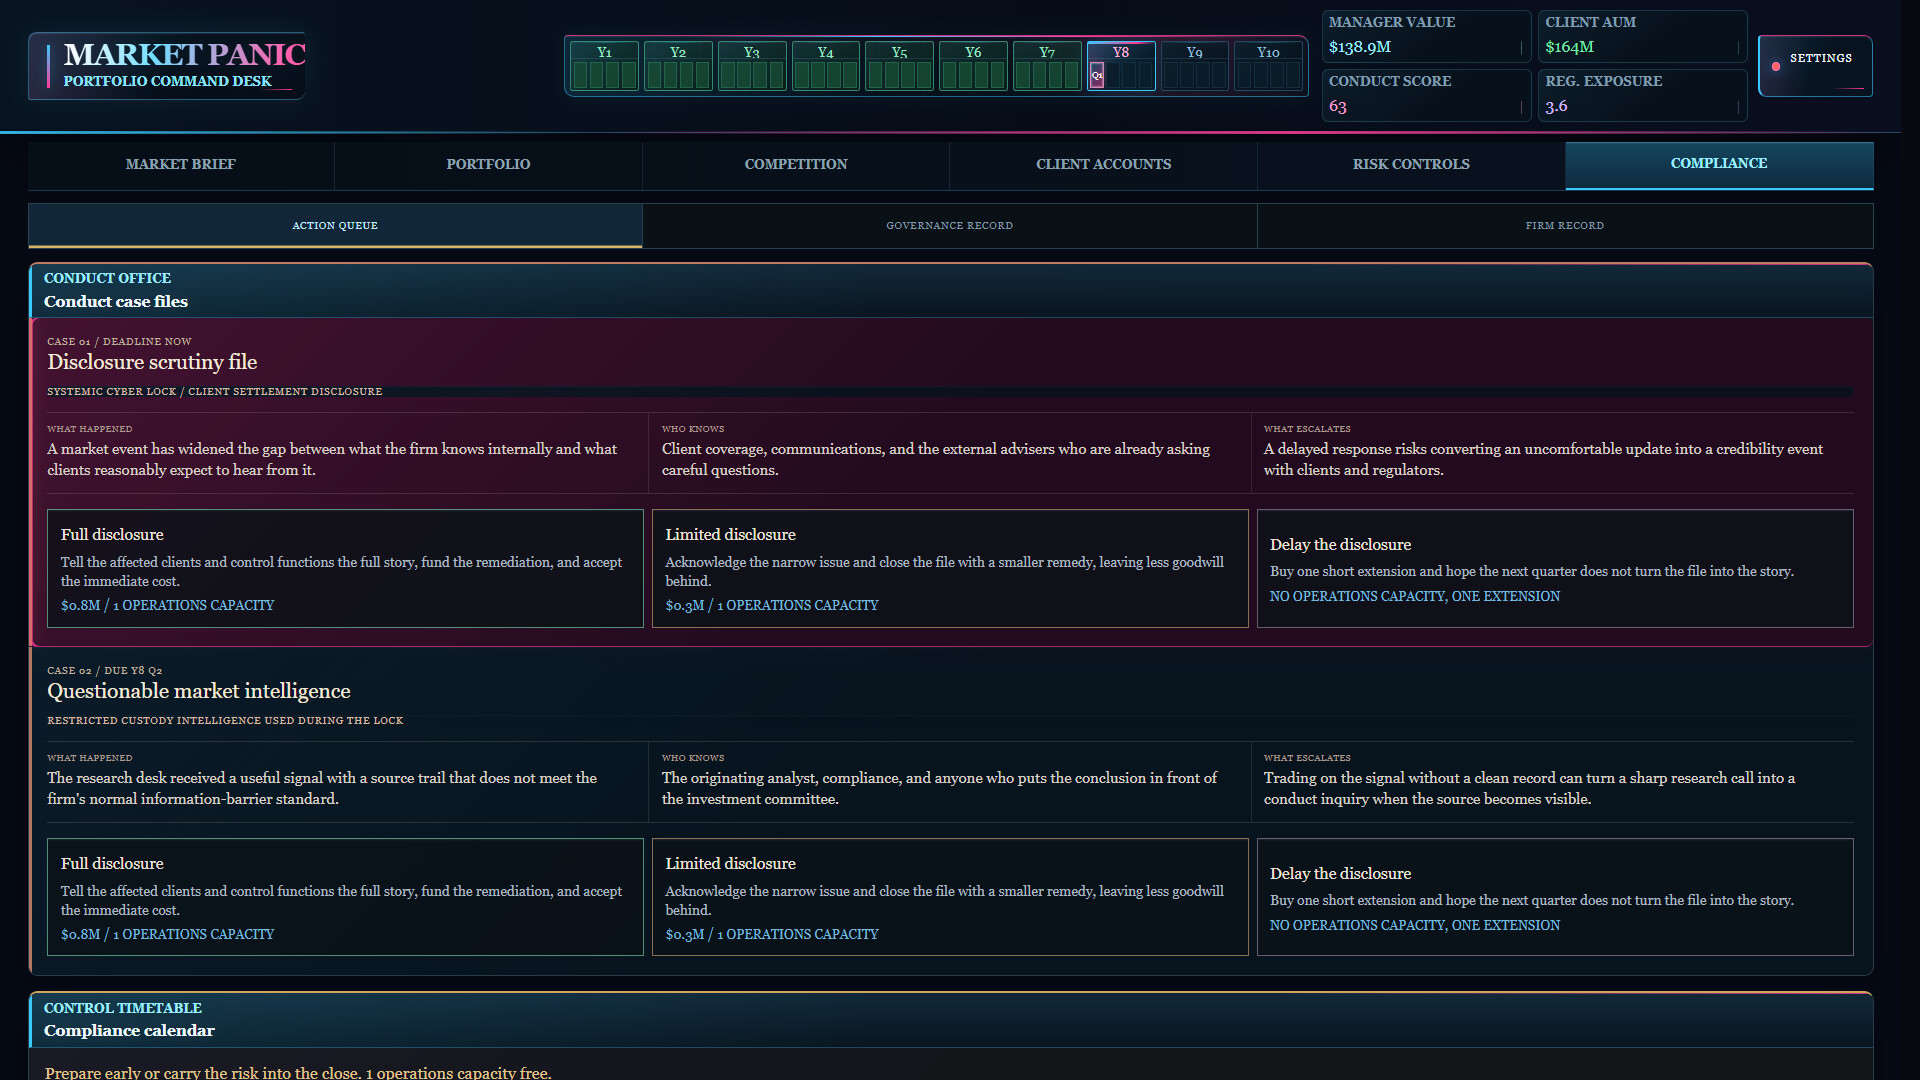Click 'Restricted custody intelligence used during the lock'
The width and height of the screenshot is (1920, 1080).
pos(225,721)
